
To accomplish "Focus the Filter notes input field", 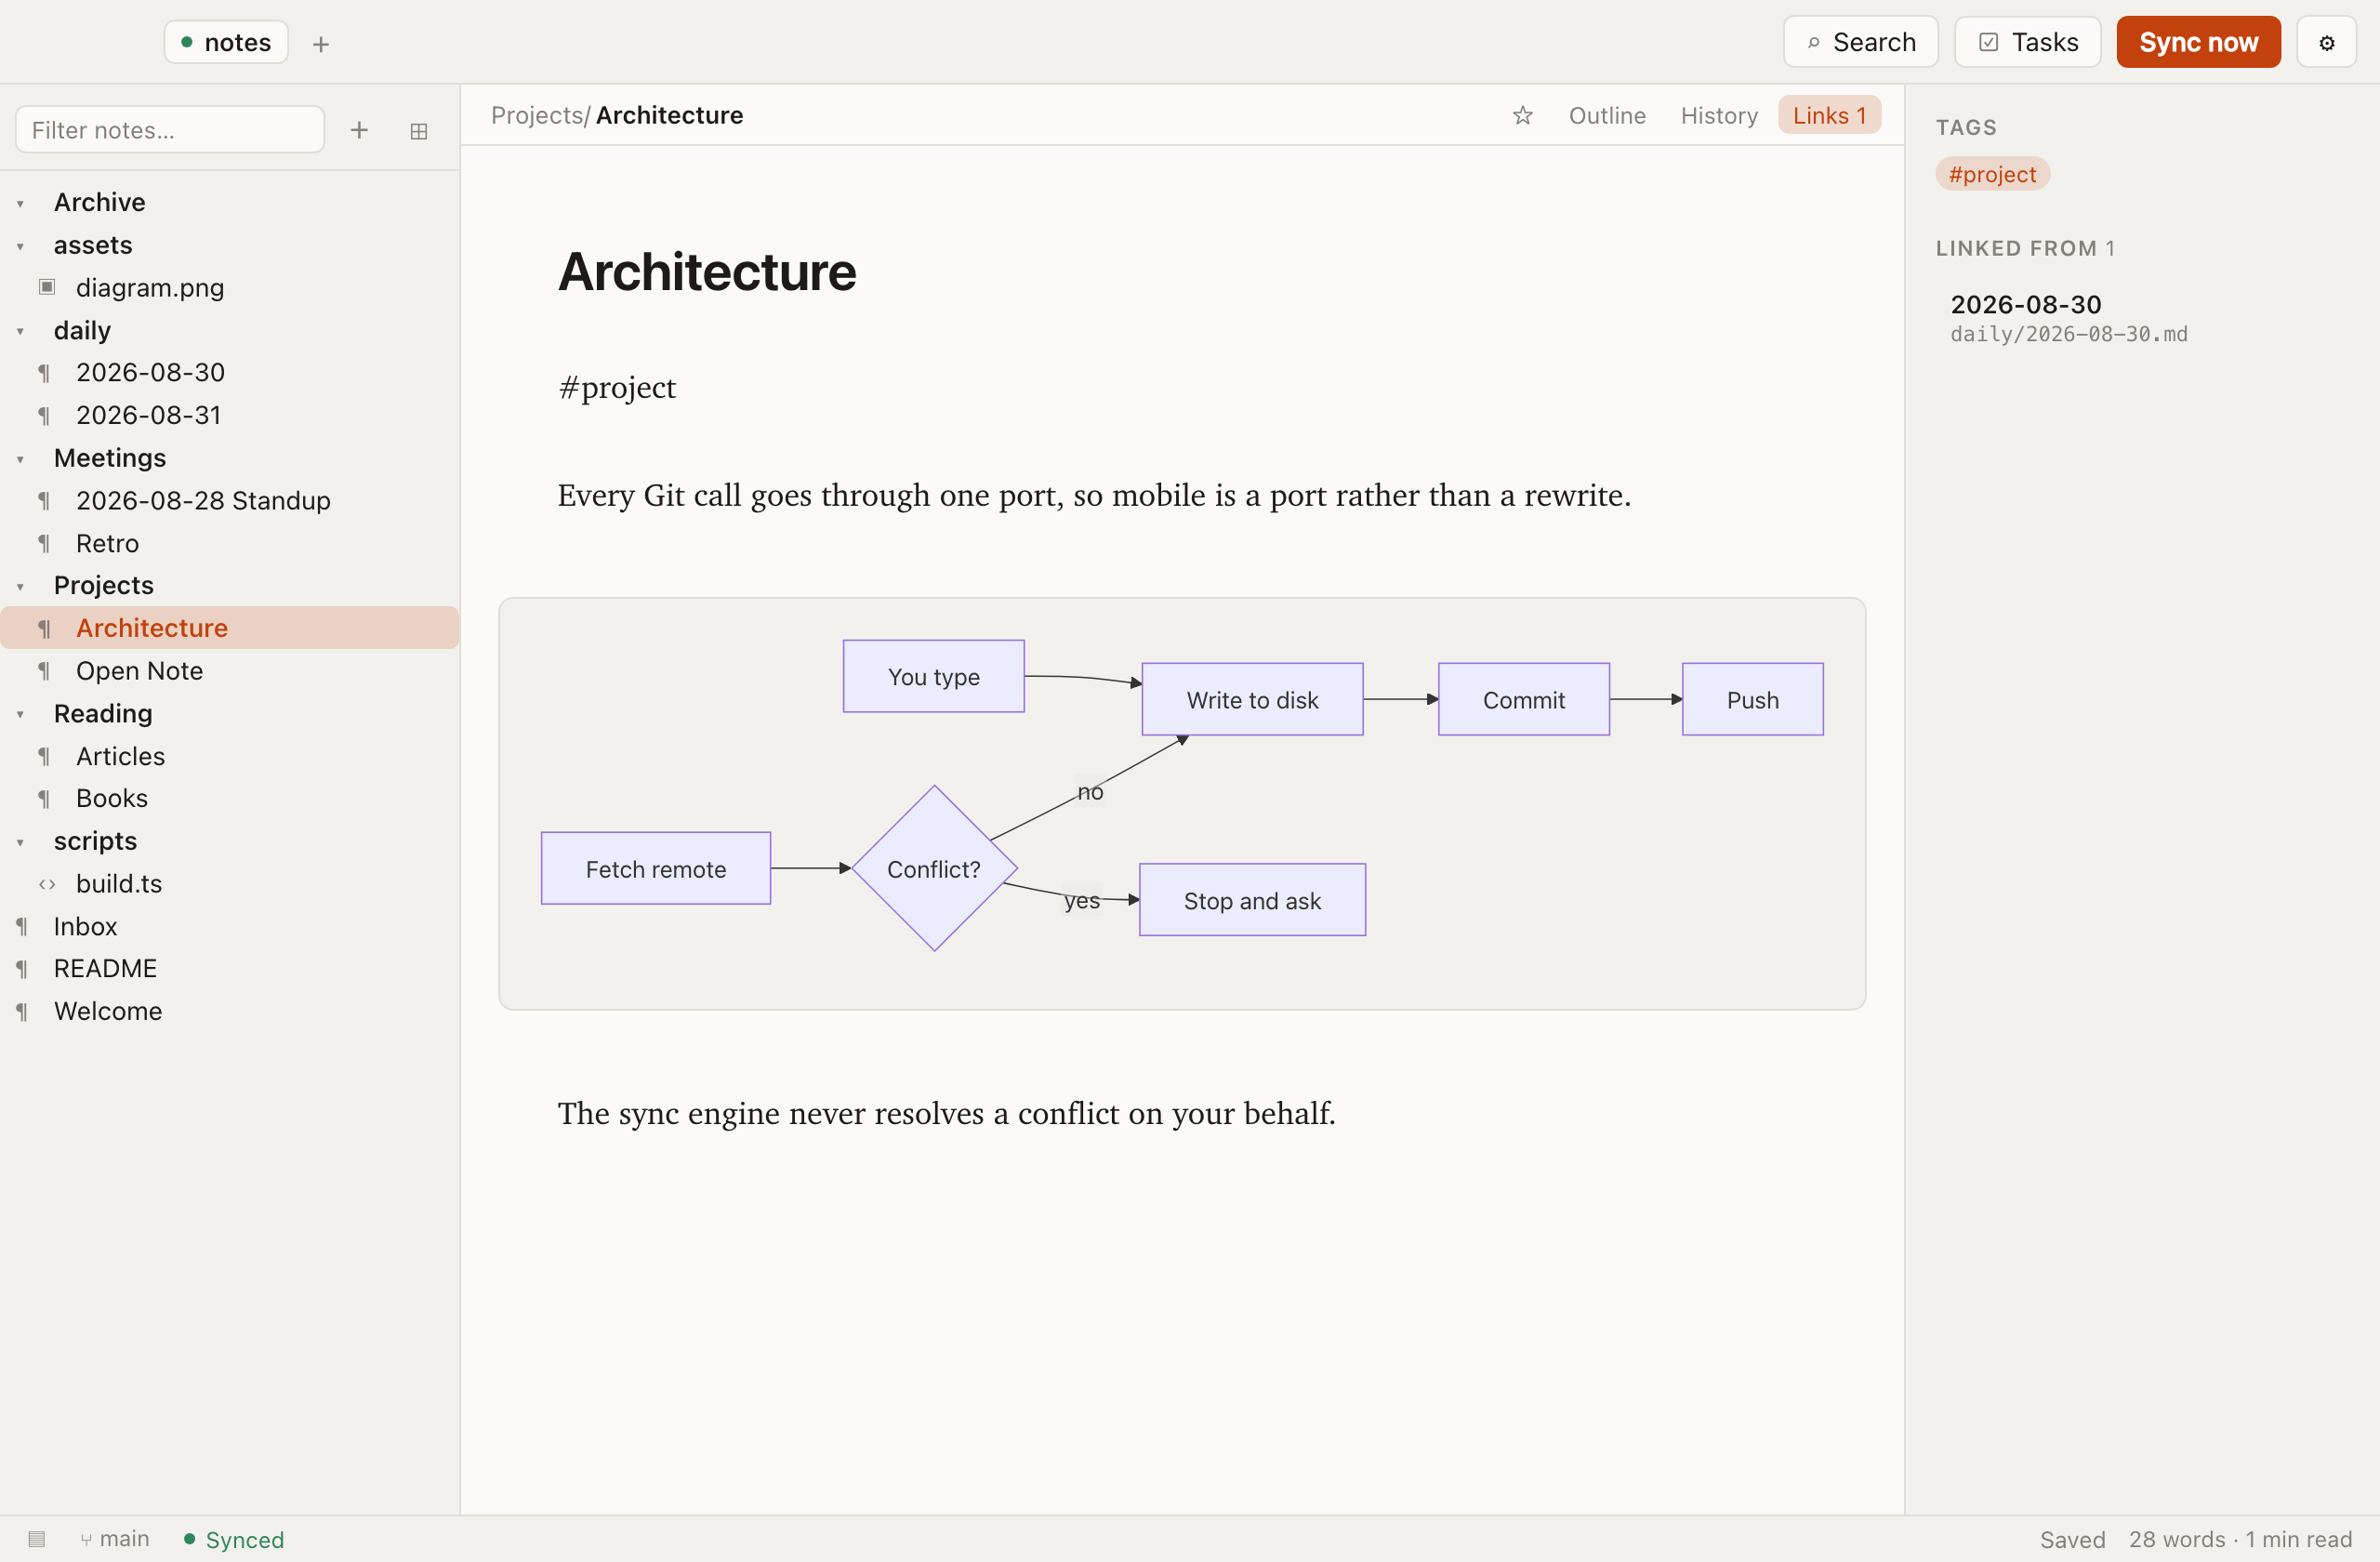I will click(x=170, y=130).
